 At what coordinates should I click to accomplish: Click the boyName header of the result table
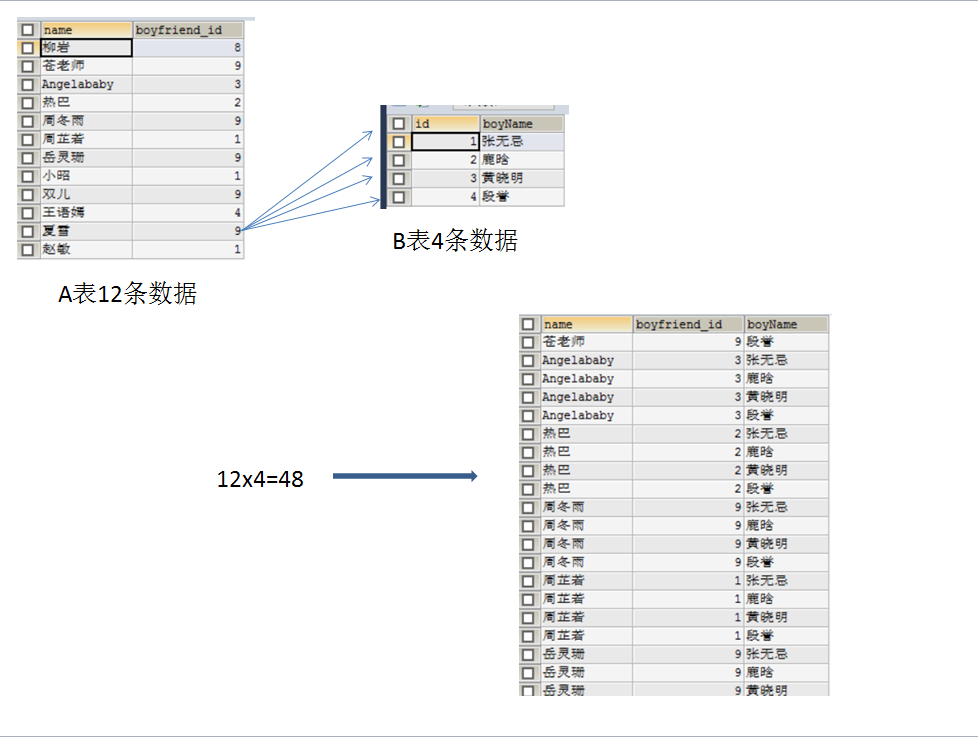click(787, 324)
